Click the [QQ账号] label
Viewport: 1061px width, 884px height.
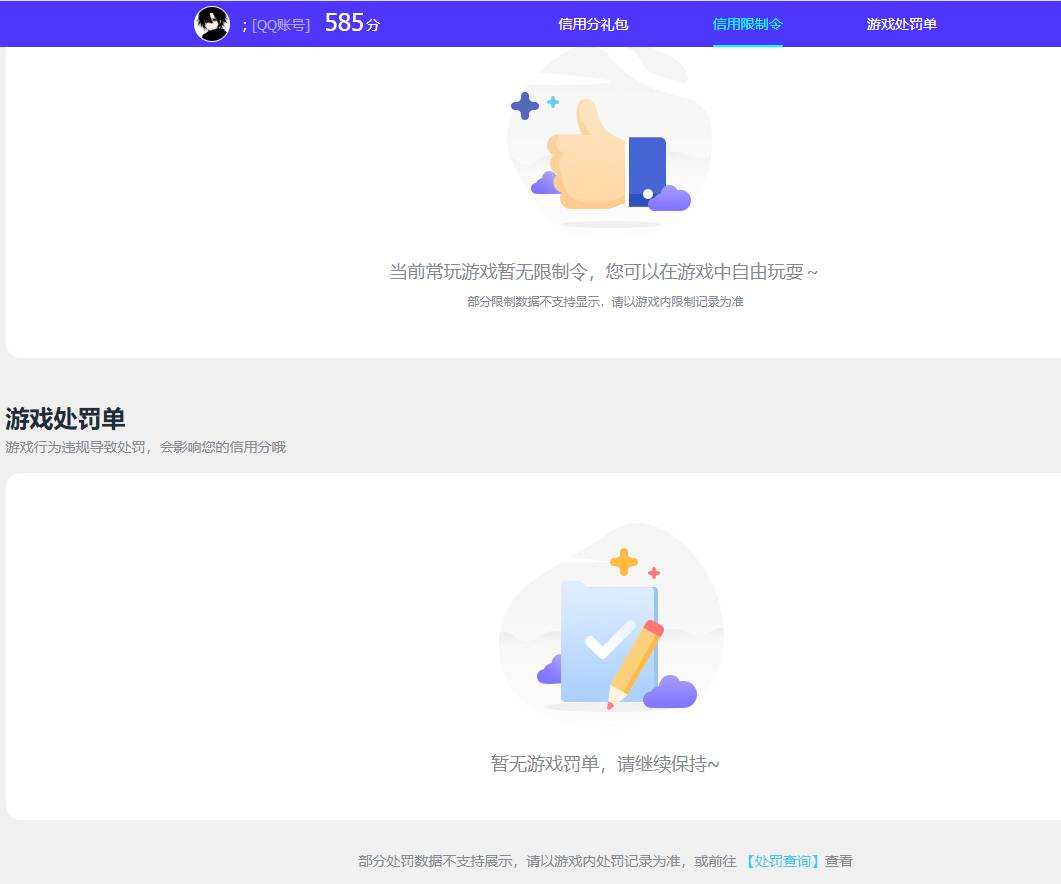tap(281, 25)
